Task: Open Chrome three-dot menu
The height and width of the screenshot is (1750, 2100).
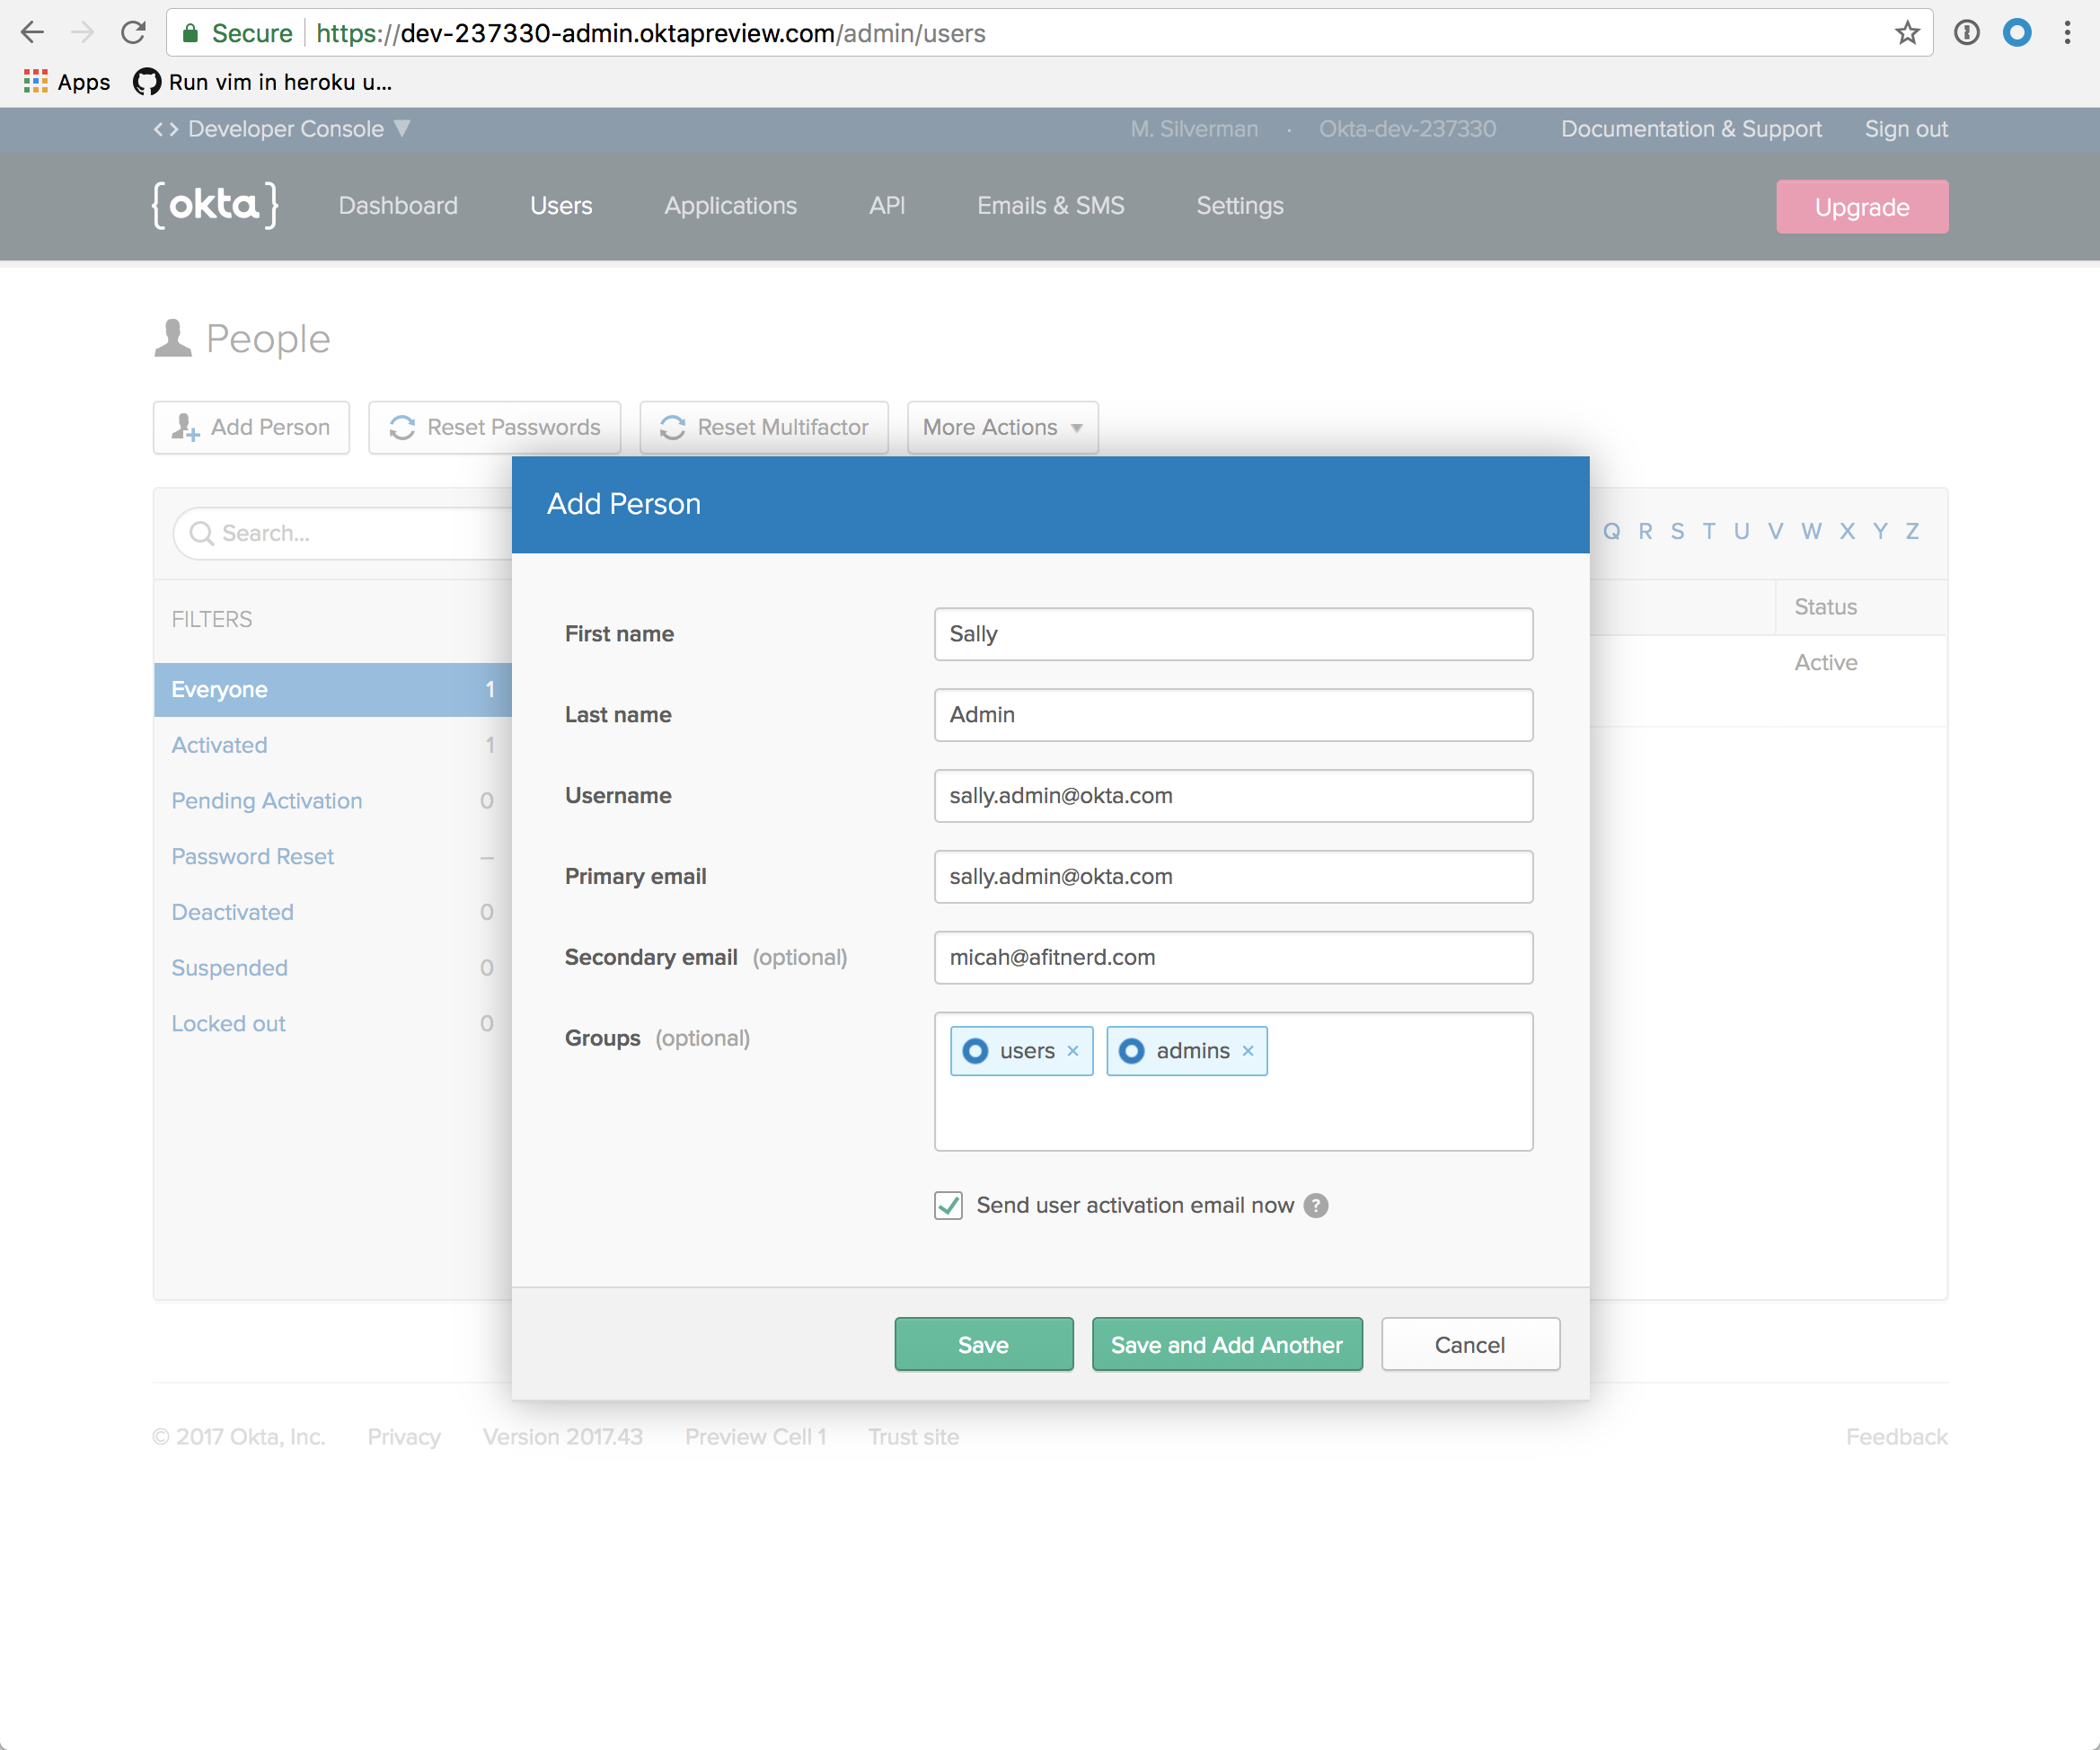Action: click(2067, 33)
